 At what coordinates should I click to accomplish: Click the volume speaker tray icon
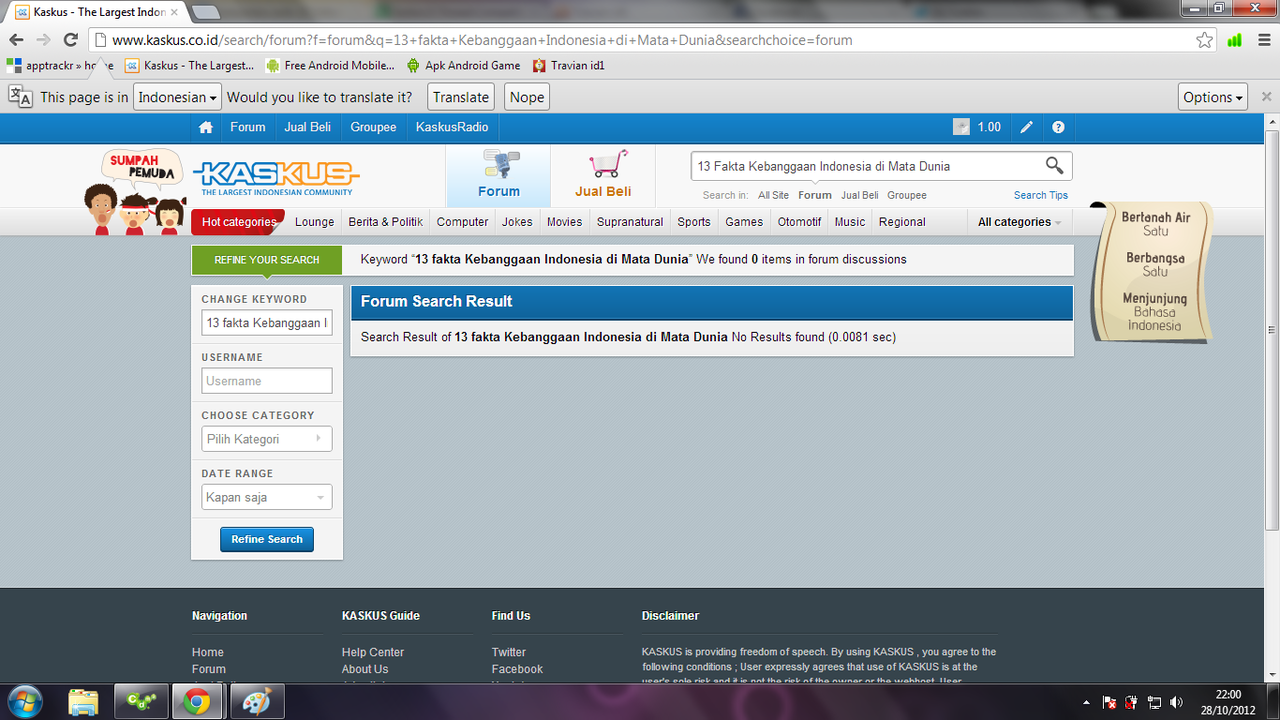[x=1176, y=702]
